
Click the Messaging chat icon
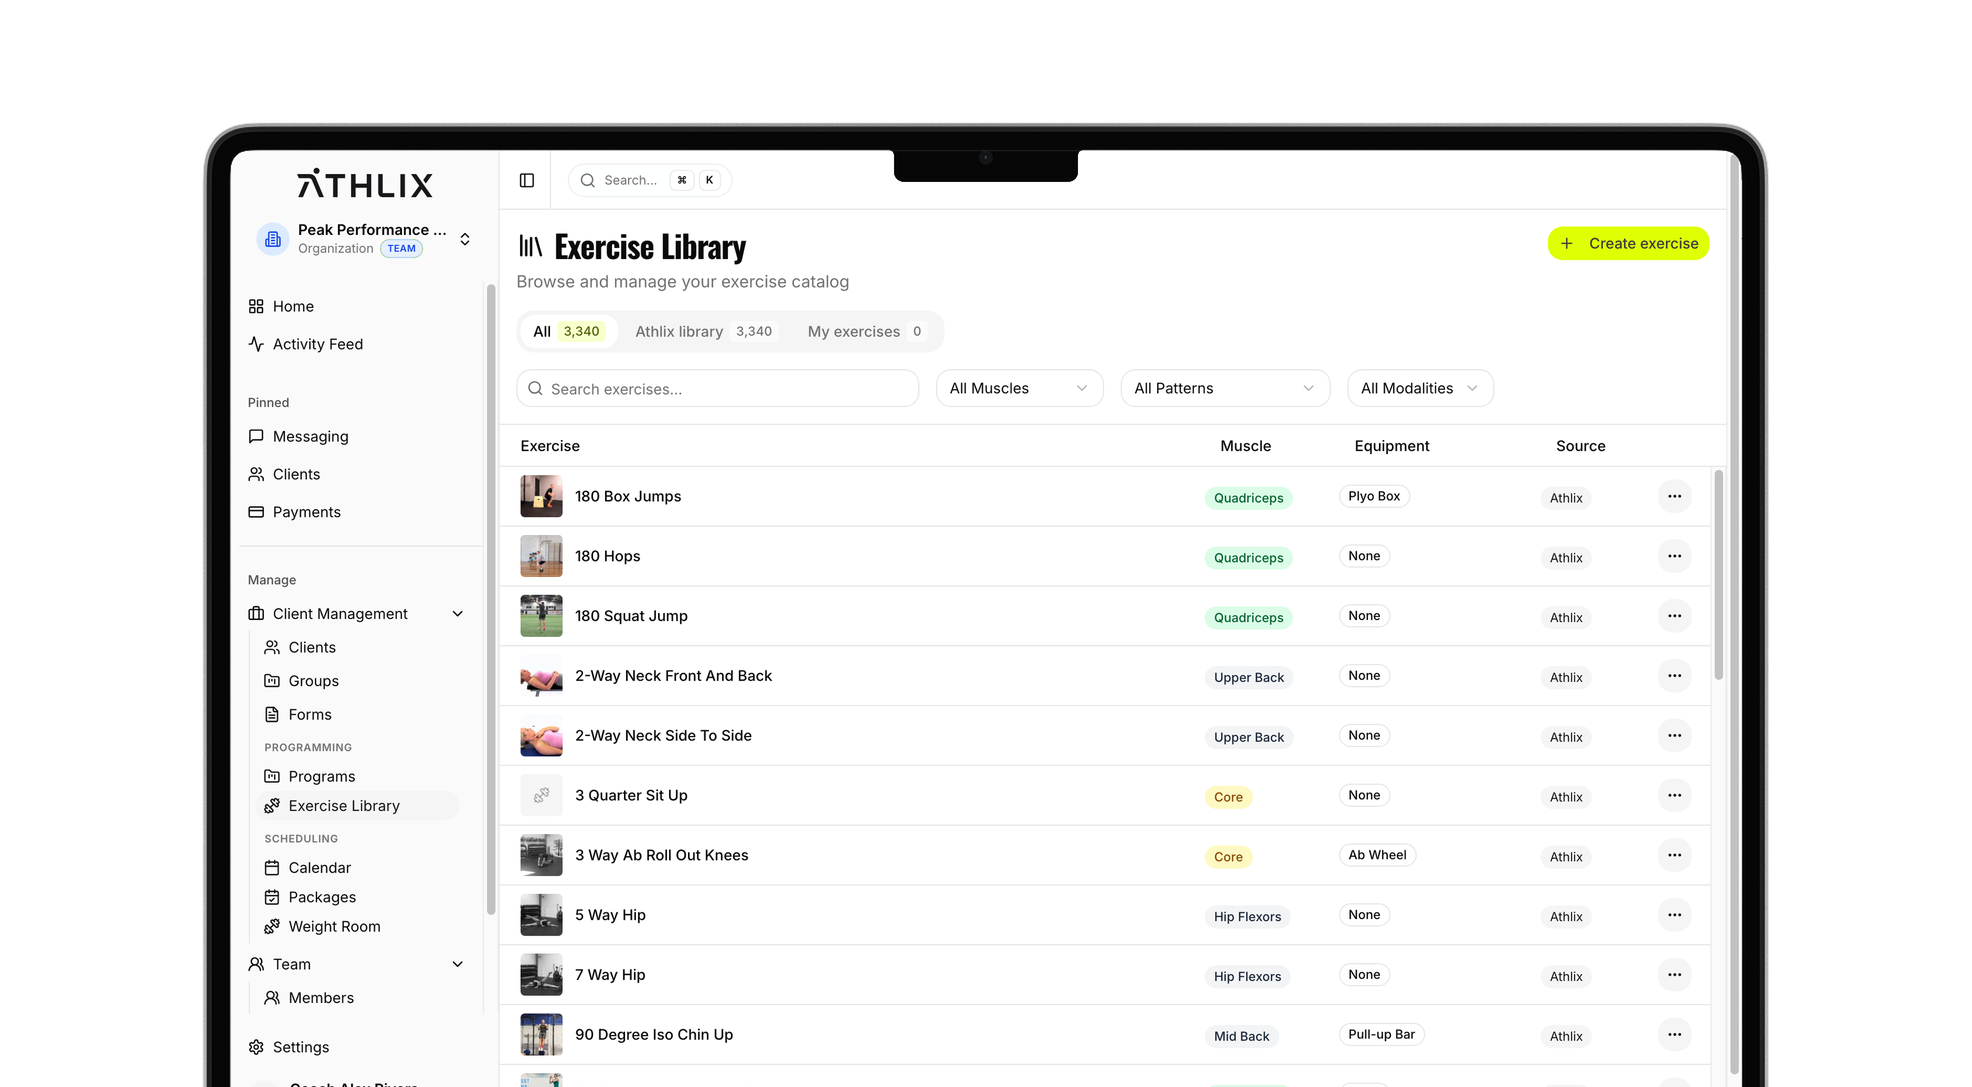pos(256,436)
